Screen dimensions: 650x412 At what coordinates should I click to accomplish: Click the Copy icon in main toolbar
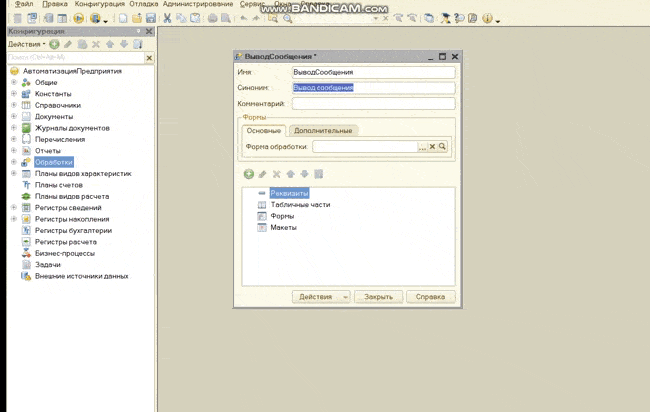(181, 18)
